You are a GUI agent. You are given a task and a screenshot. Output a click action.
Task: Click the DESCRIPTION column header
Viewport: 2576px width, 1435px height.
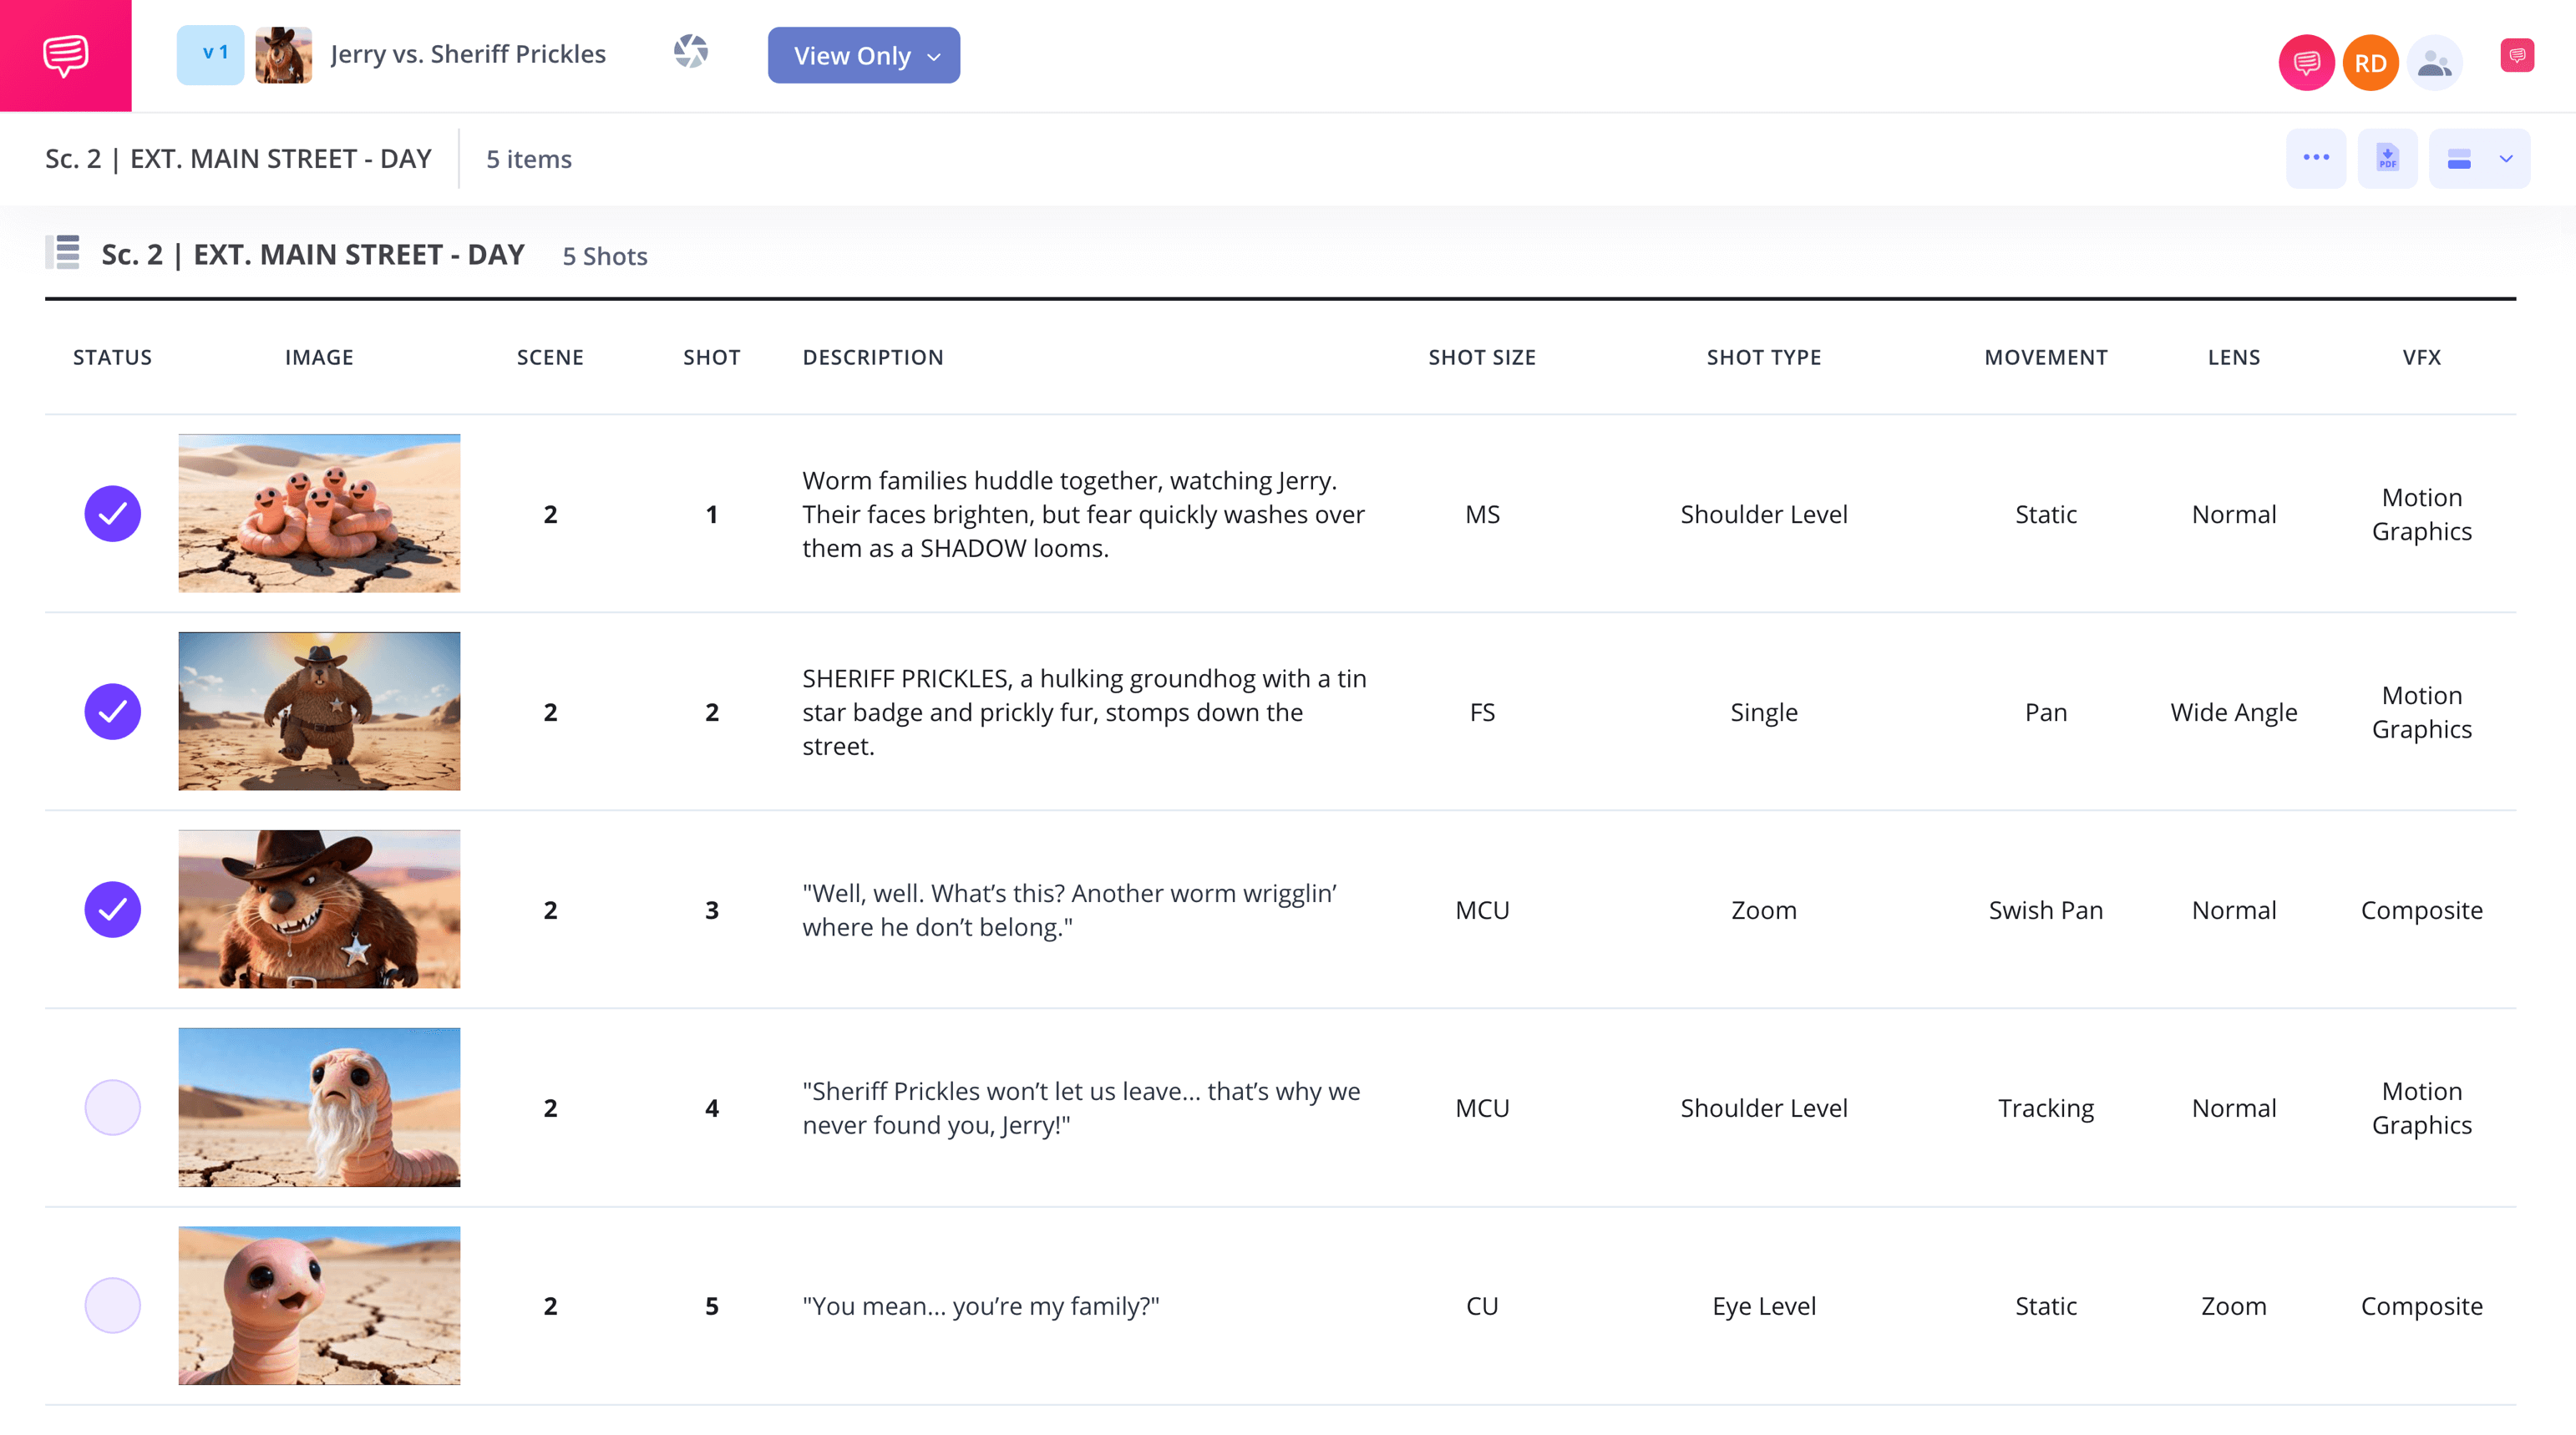(x=872, y=357)
